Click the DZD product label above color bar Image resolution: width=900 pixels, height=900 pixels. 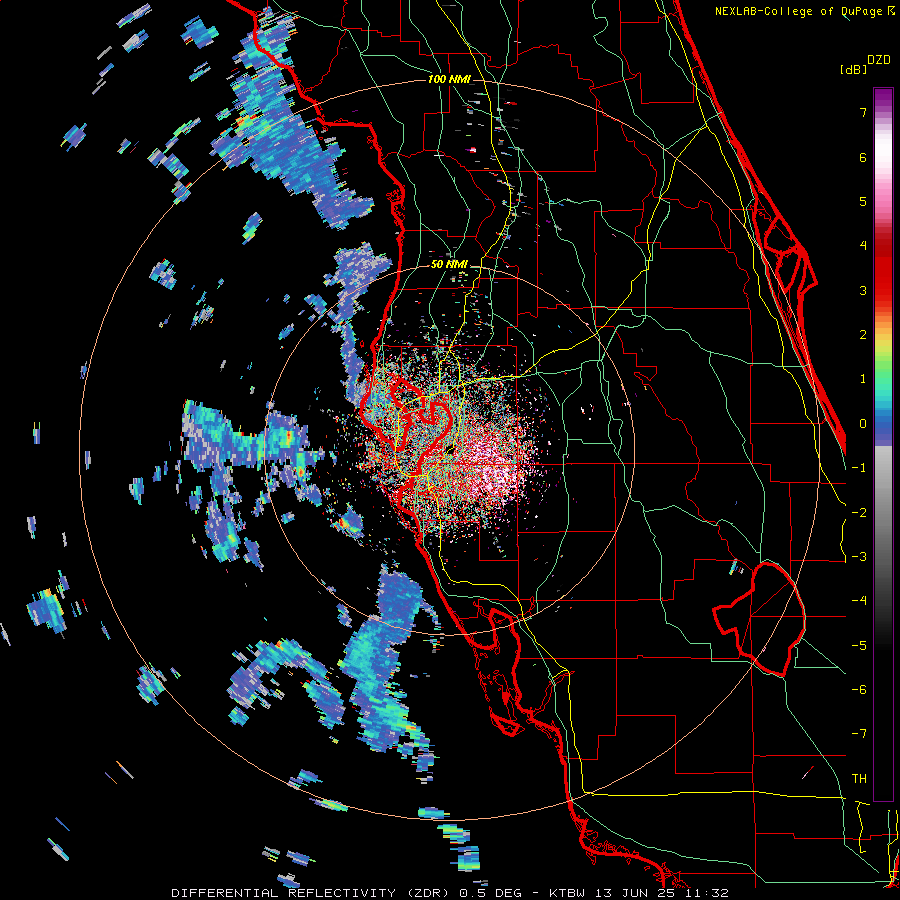tap(879, 60)
